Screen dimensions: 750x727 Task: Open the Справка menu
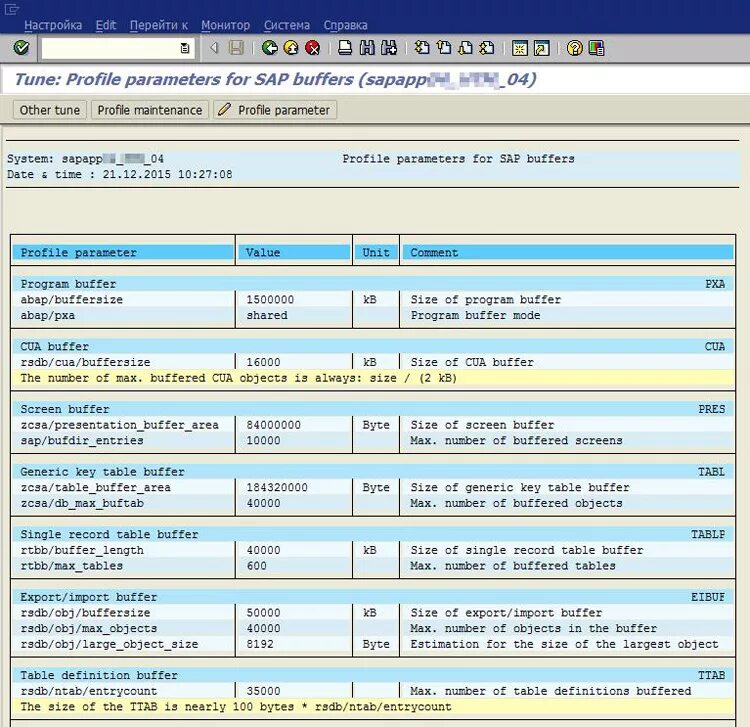click(345, 25)
